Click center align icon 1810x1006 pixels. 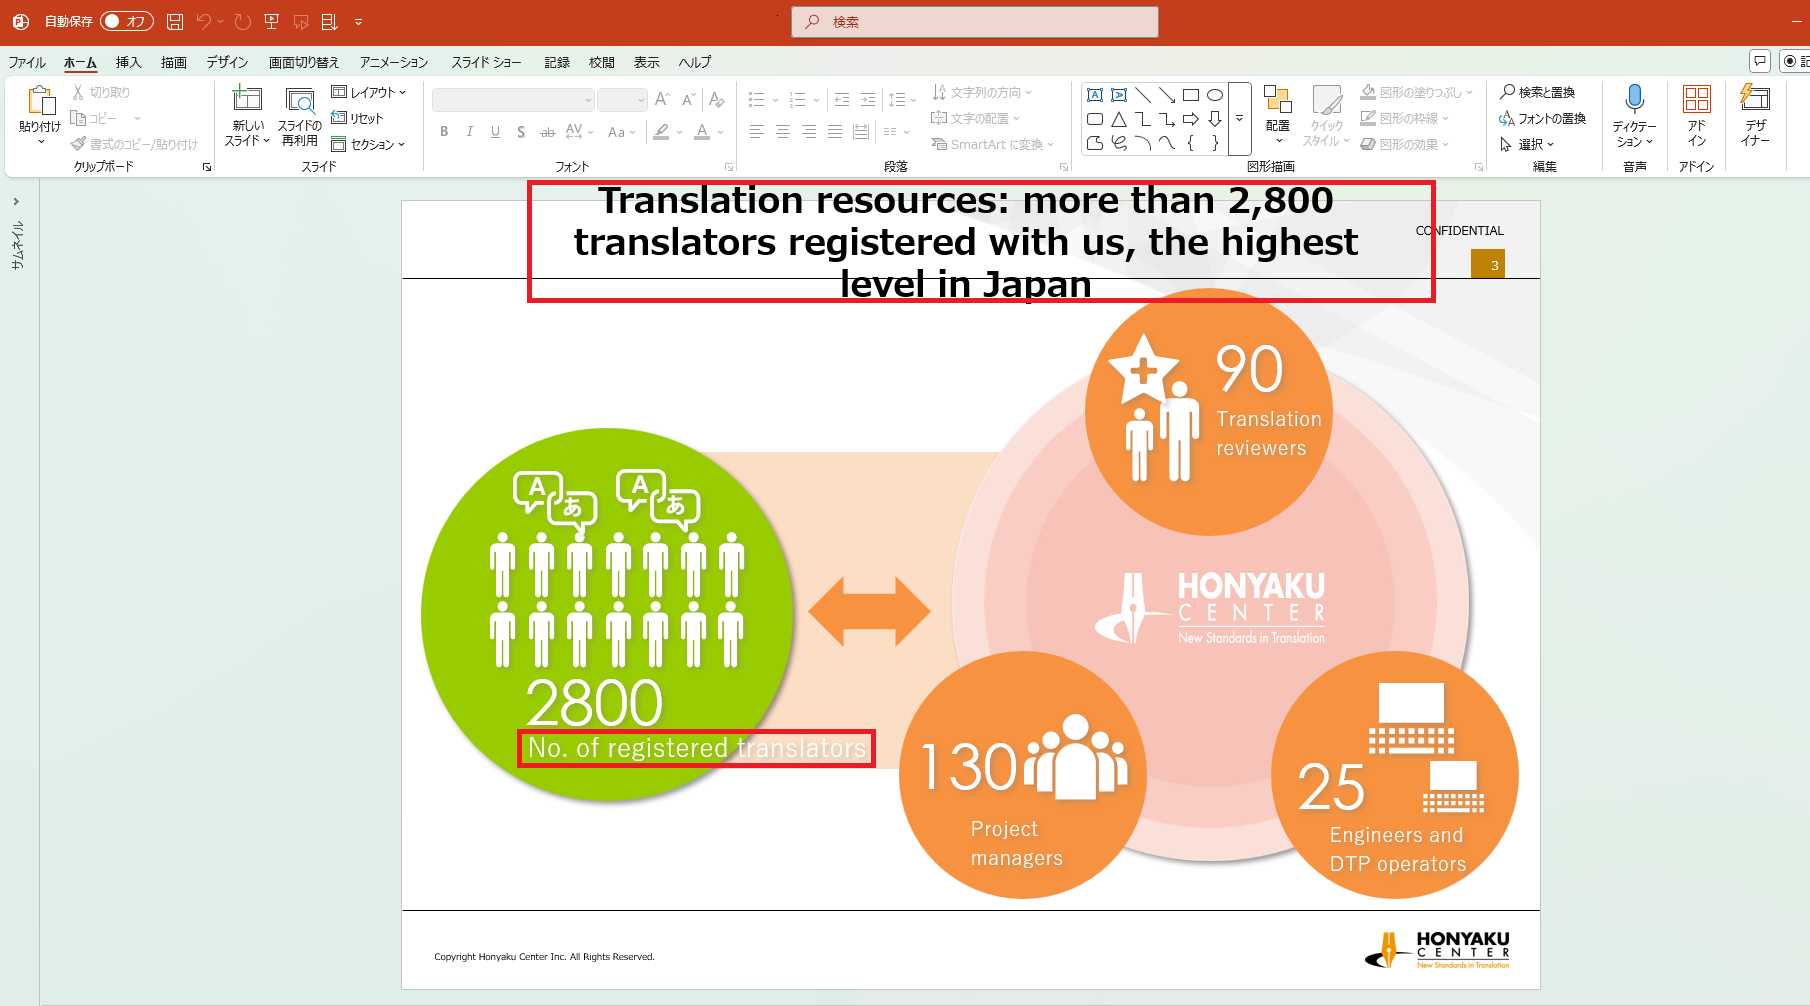[x=783, y=132]
